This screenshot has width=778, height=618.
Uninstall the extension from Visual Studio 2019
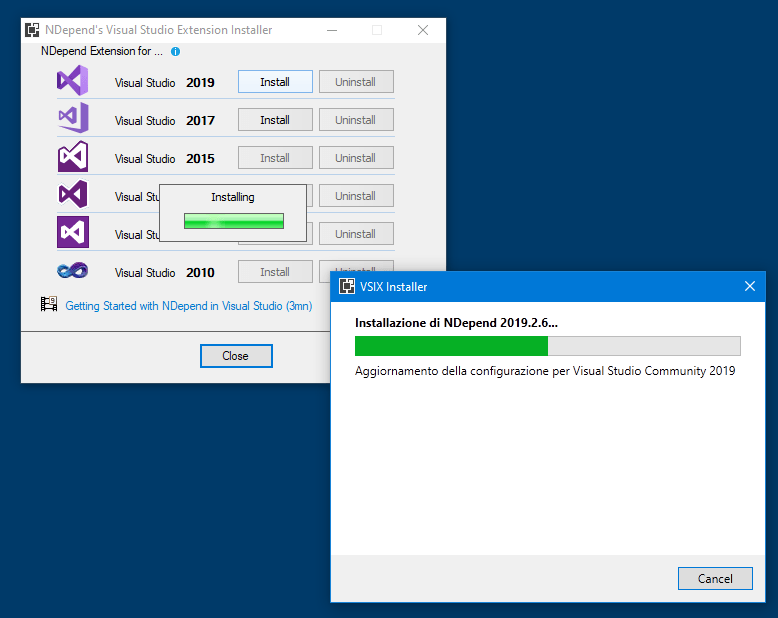[356, 82]
